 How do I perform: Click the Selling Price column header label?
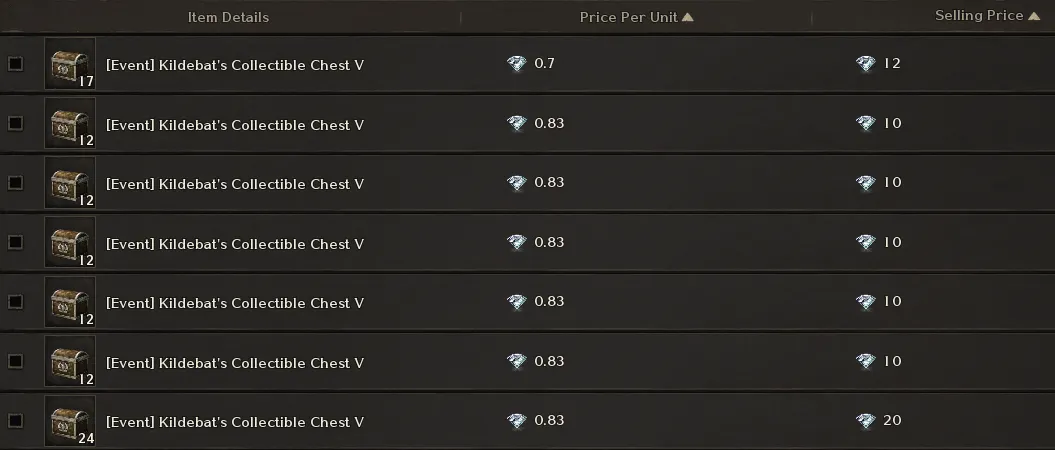pos(978,16)
